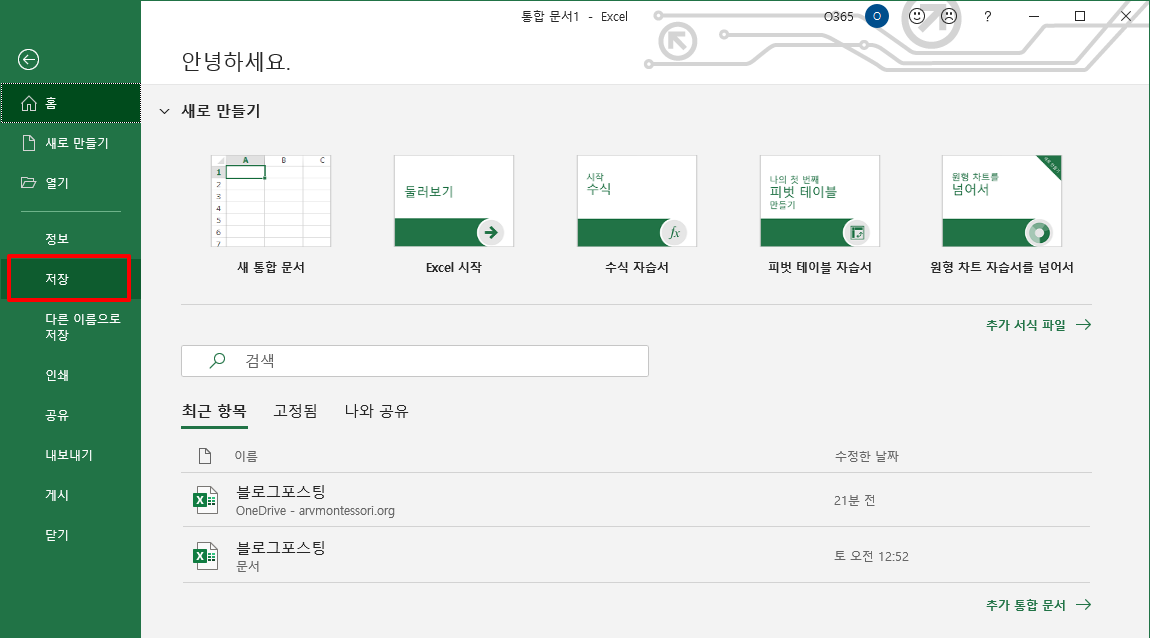Send a frown feedback face icon
The width and height of the screenshot is (1156, 638).
(x=949, y=16)
